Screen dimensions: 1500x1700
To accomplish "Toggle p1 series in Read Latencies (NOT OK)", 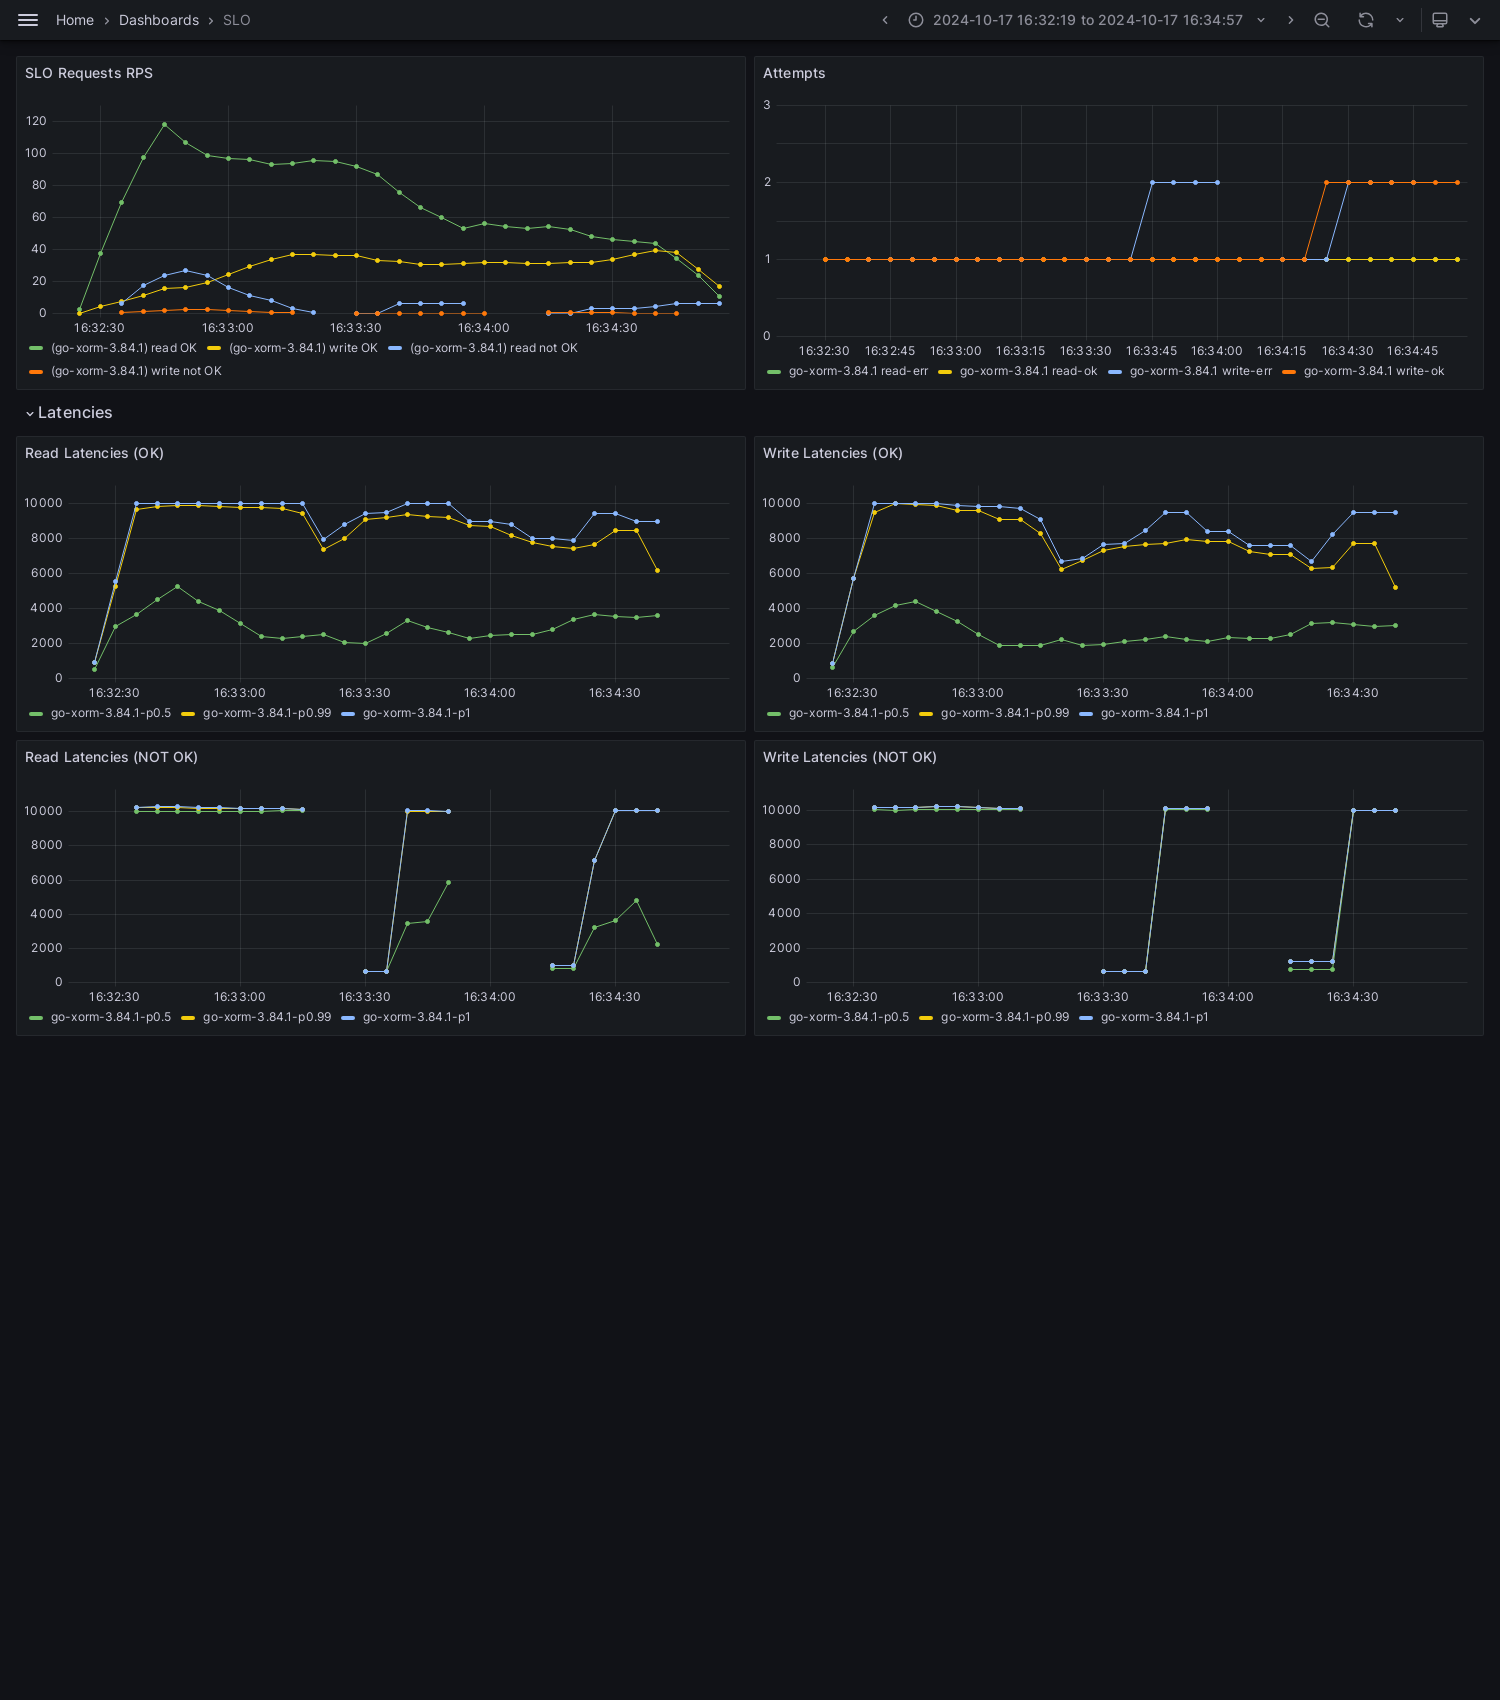I will tap(416, 1017).
